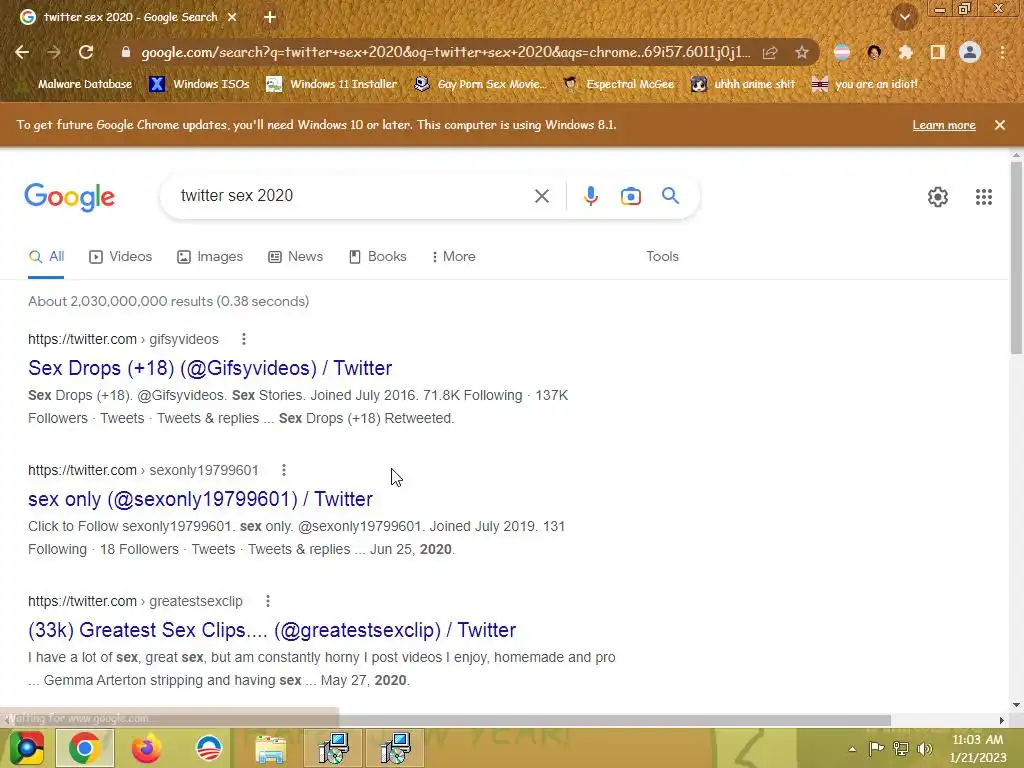Open a new tab with the plus button

tap(270, 17)
